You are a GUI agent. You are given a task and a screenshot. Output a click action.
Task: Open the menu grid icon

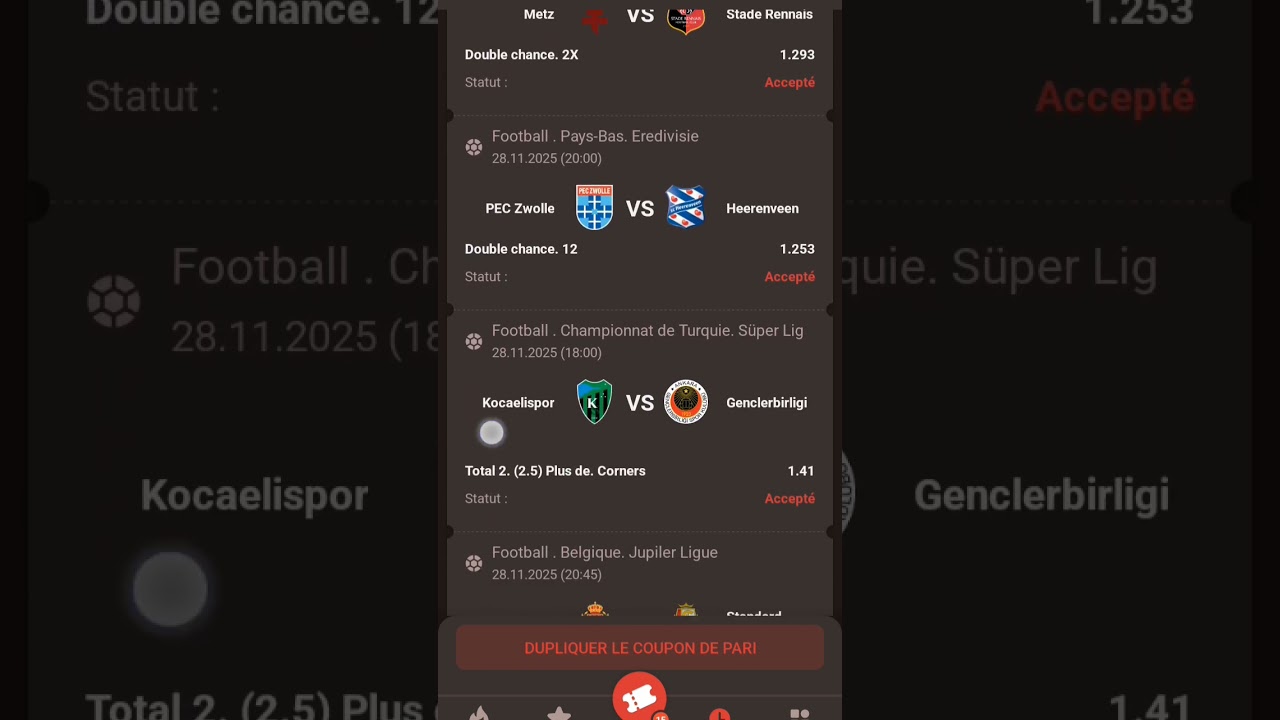(799, 714)
